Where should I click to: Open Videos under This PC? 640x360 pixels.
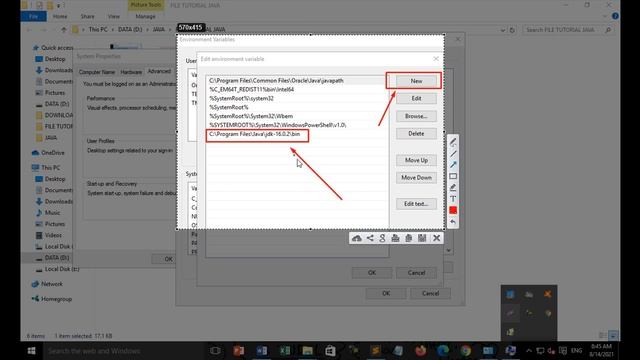coord(53,235)
